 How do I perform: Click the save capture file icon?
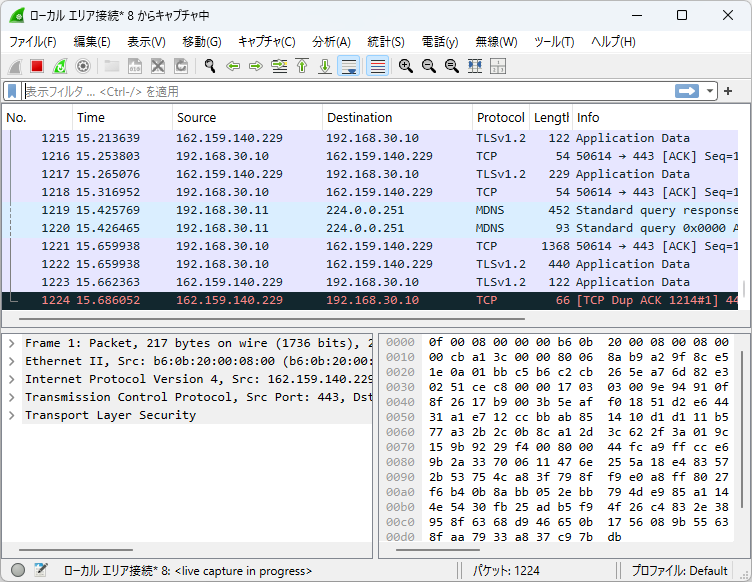click(x=135, y=66)
